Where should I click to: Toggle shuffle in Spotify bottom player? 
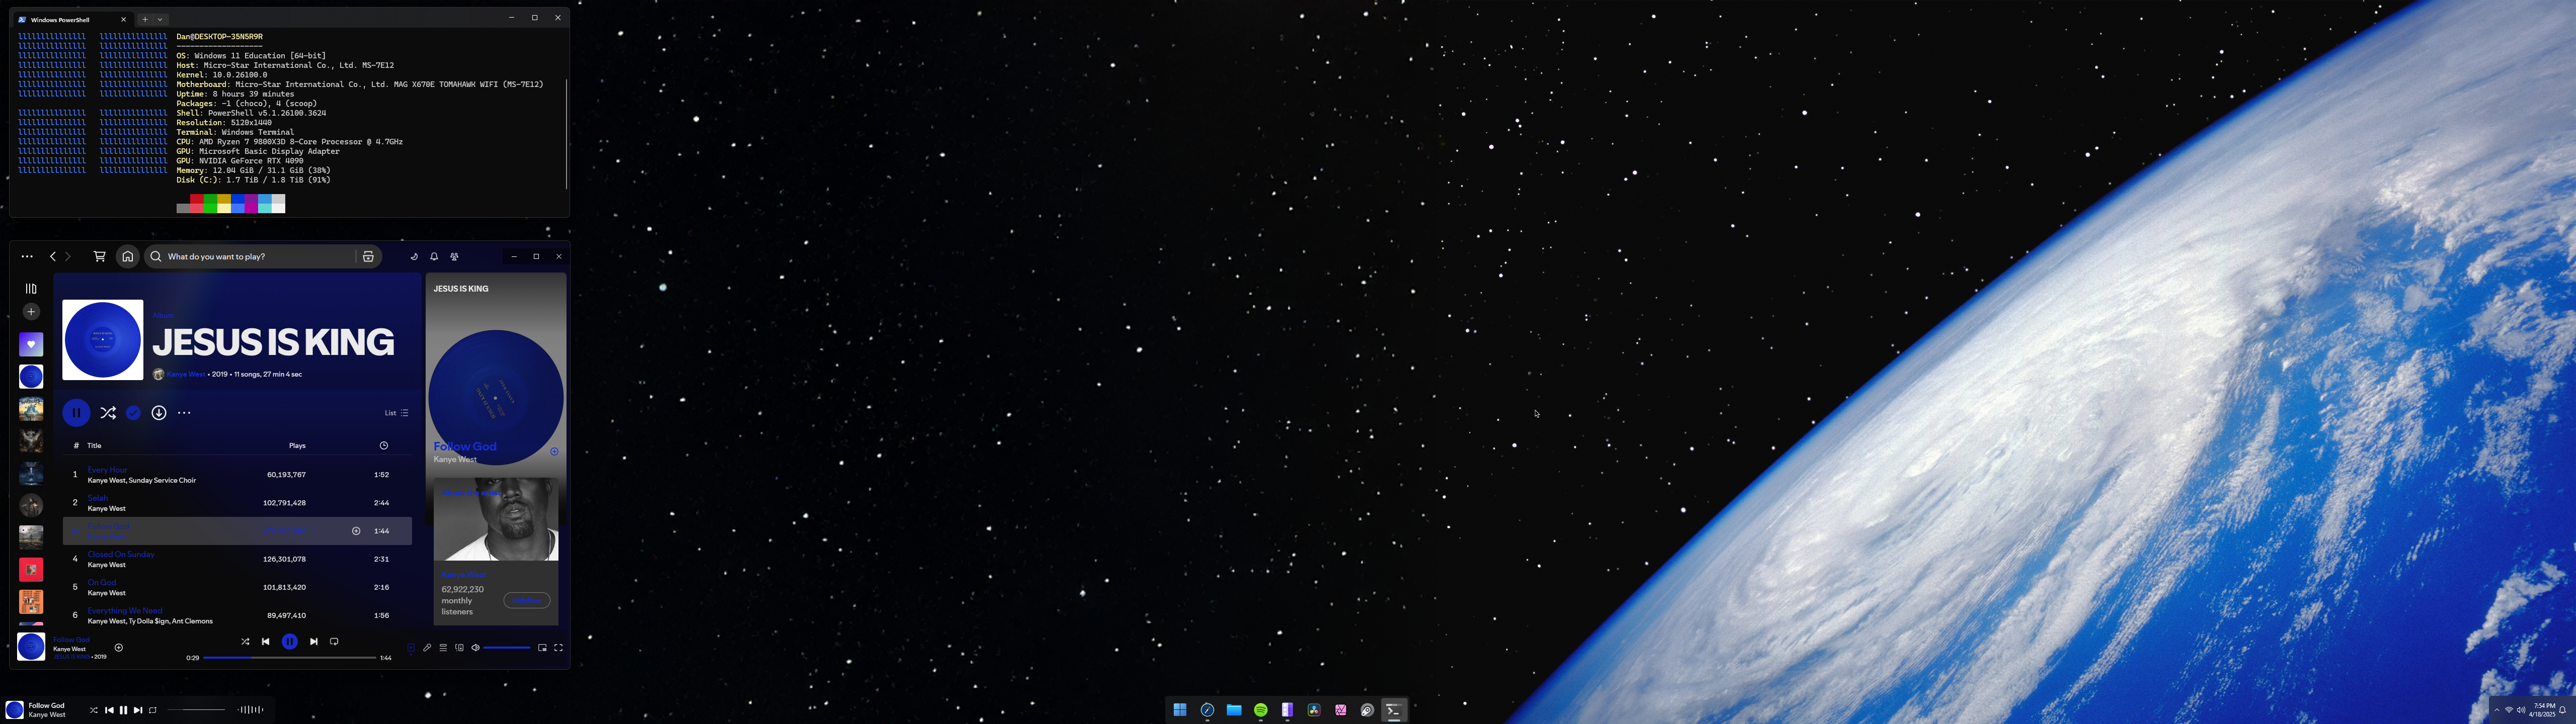pyautogui.click(x=245, y=642)
